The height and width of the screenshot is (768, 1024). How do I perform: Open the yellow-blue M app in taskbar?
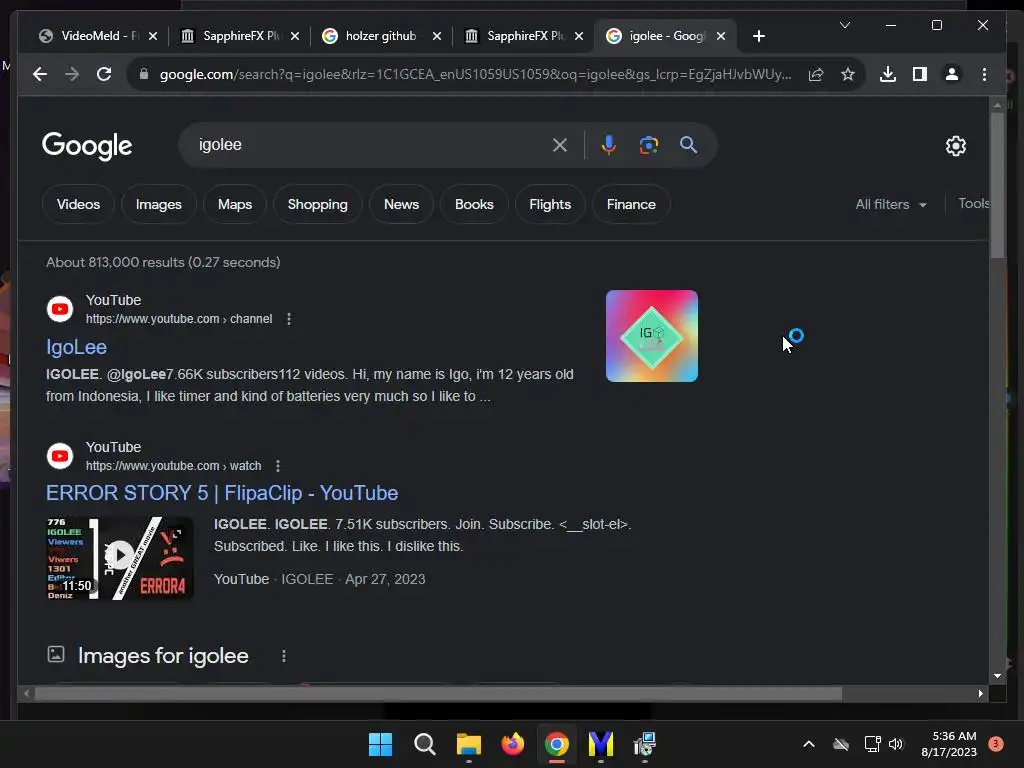click(x=601, y=744)
